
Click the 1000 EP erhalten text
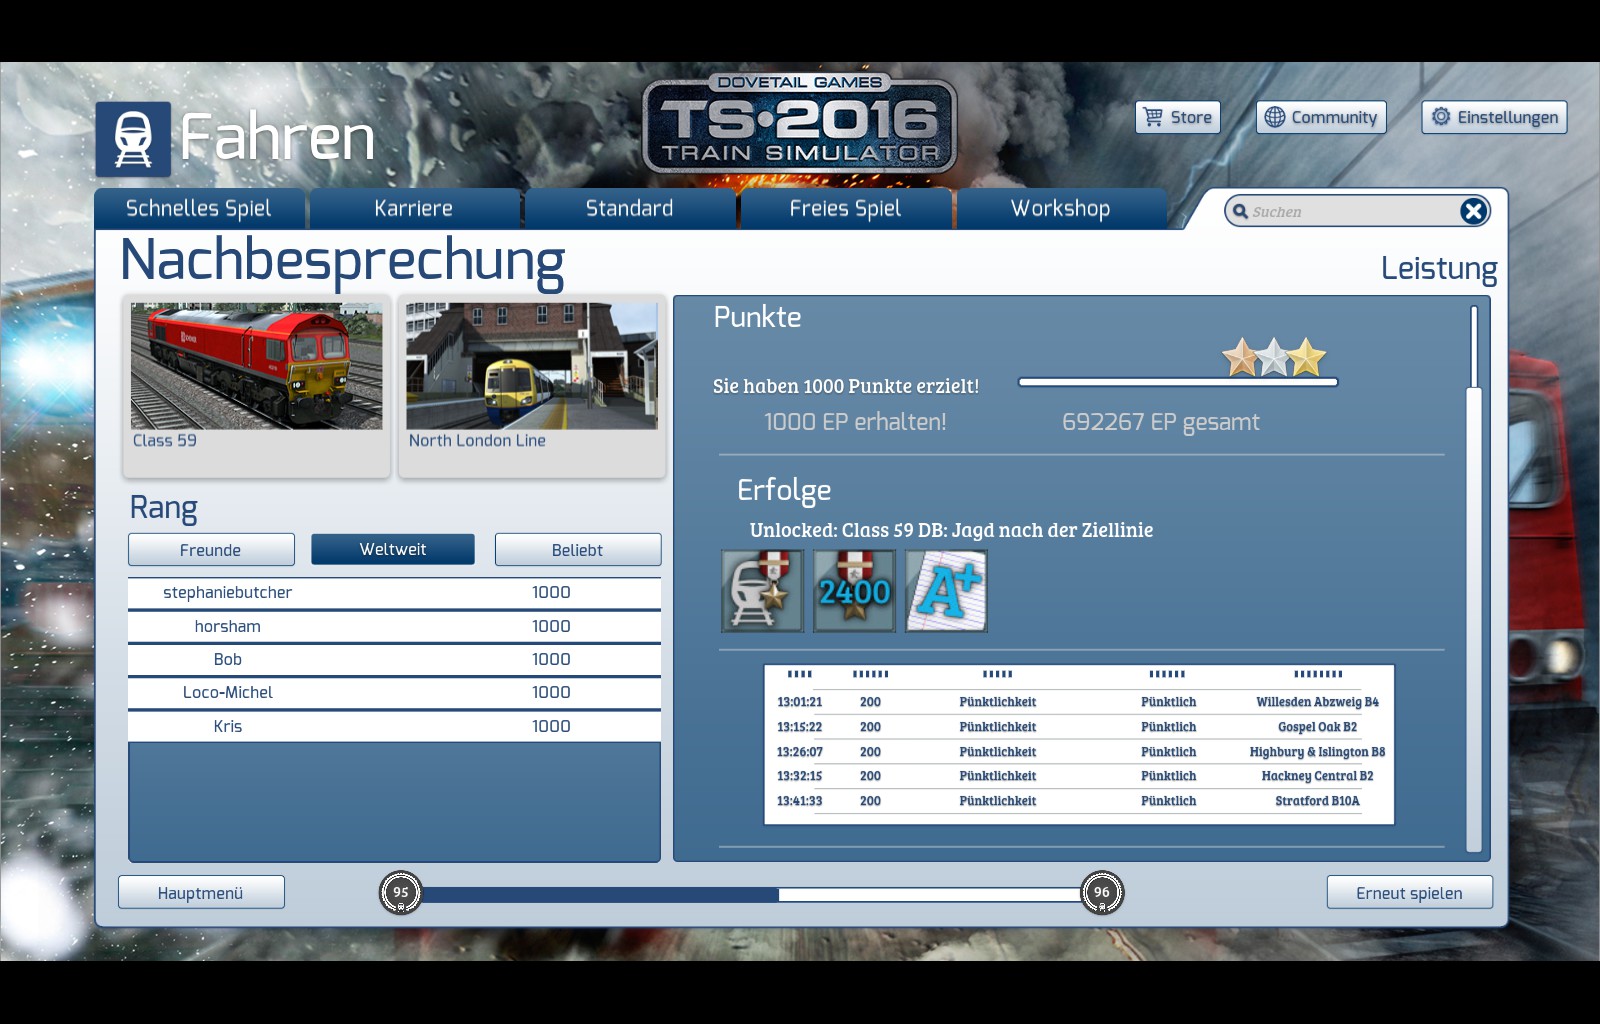coord(855,422)
